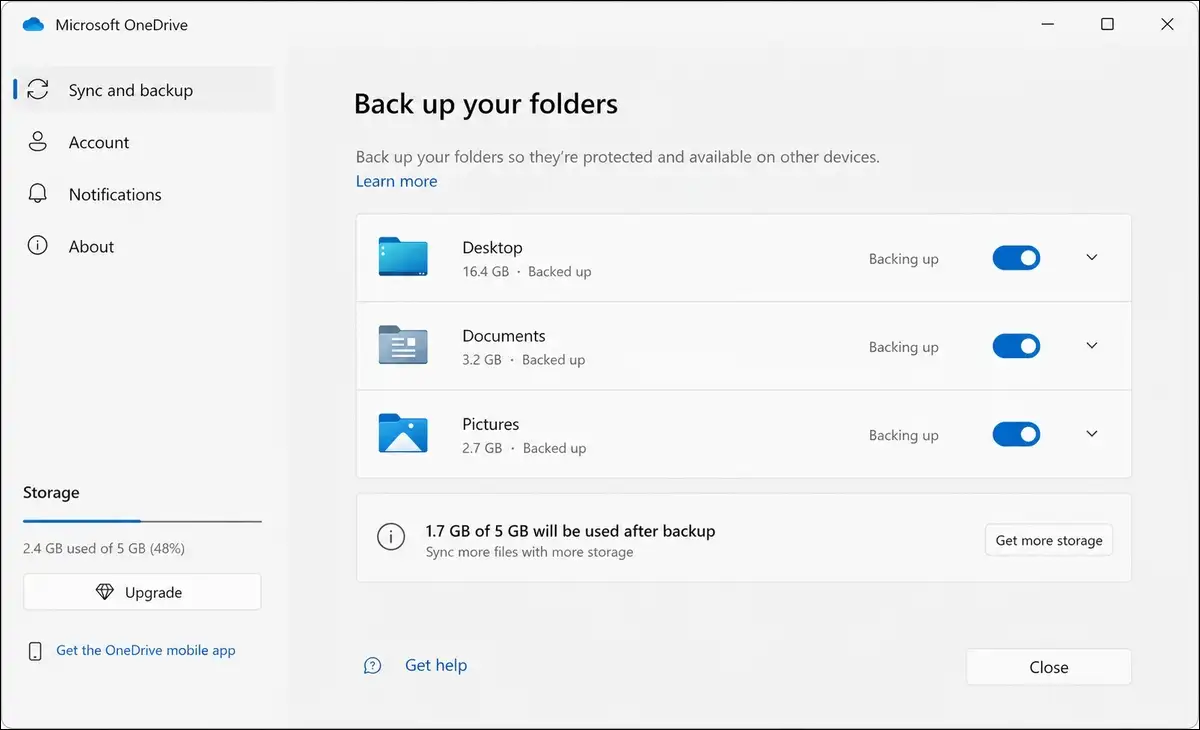Maximize the OneDrive settings window
Image resolution: width=1200 pixels, height=730 pixels.
click(1107, 24)
